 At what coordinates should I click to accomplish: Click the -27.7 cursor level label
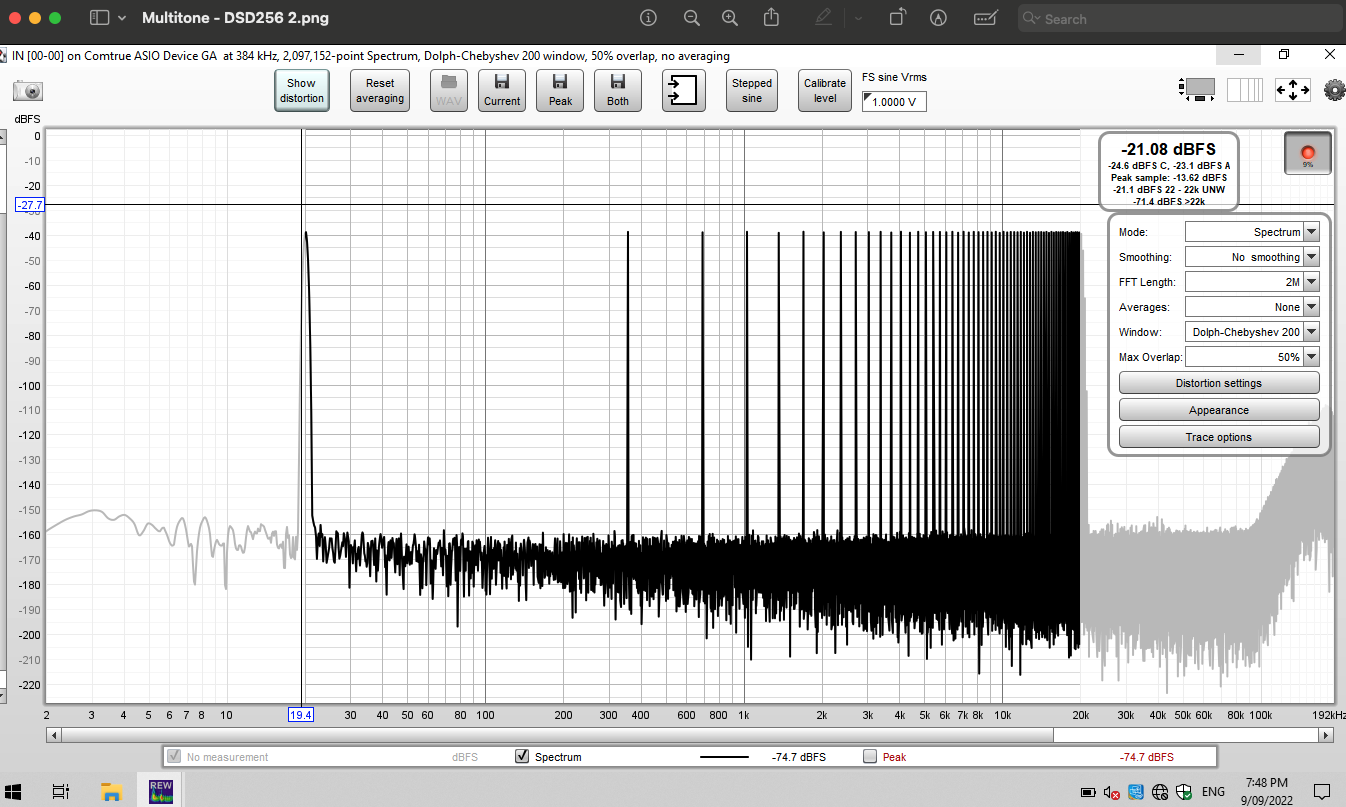(30, 205)
